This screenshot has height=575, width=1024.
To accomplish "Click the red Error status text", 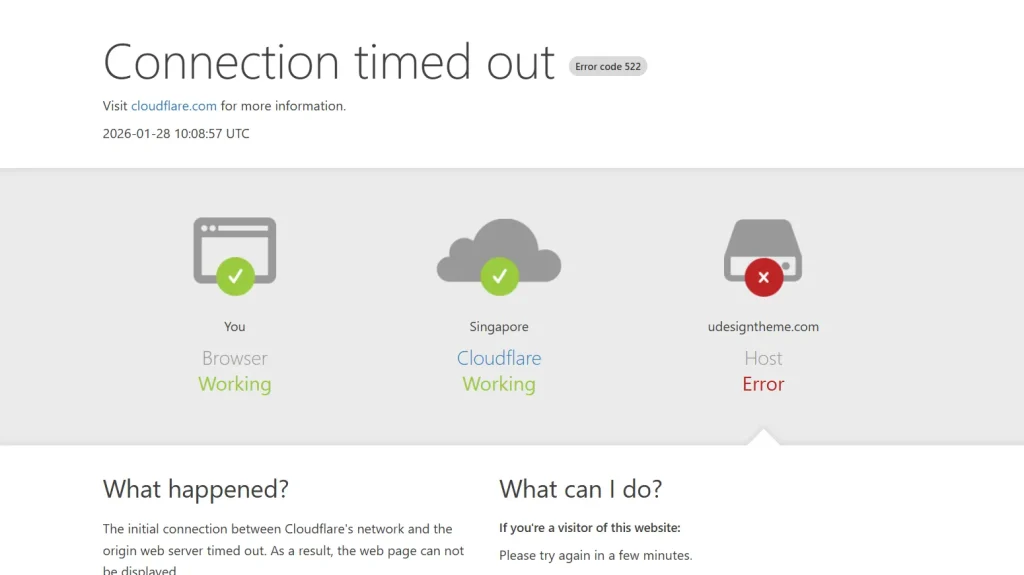I will pyautogui.click(x=763, y=384).
